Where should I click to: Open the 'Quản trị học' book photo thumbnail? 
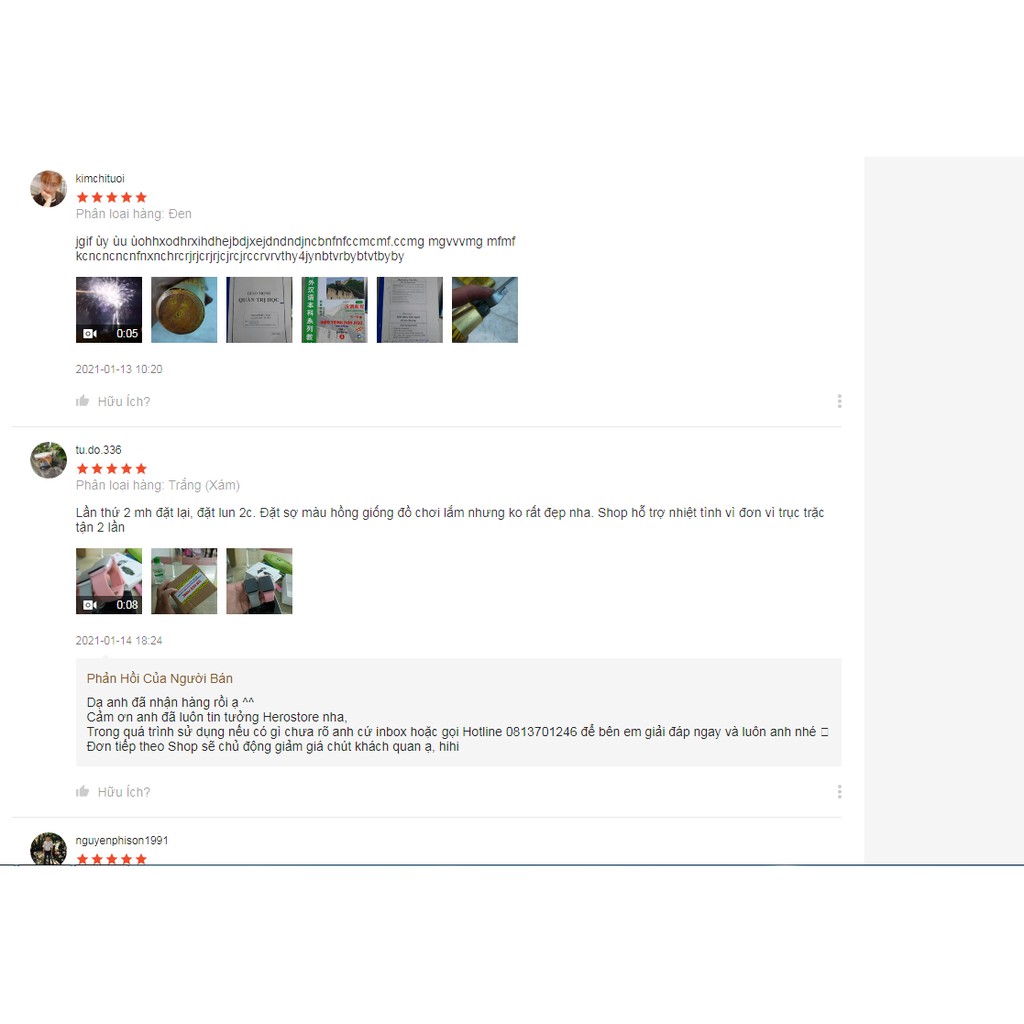[x=259, y=310]
